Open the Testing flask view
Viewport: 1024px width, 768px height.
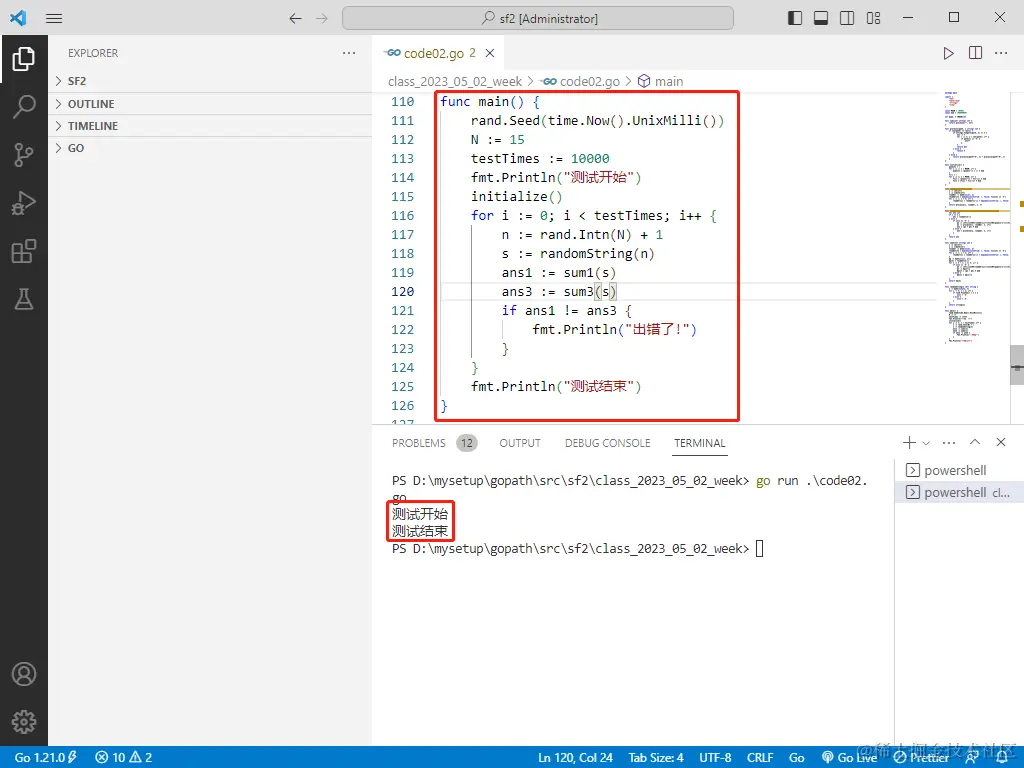point(24,299)
